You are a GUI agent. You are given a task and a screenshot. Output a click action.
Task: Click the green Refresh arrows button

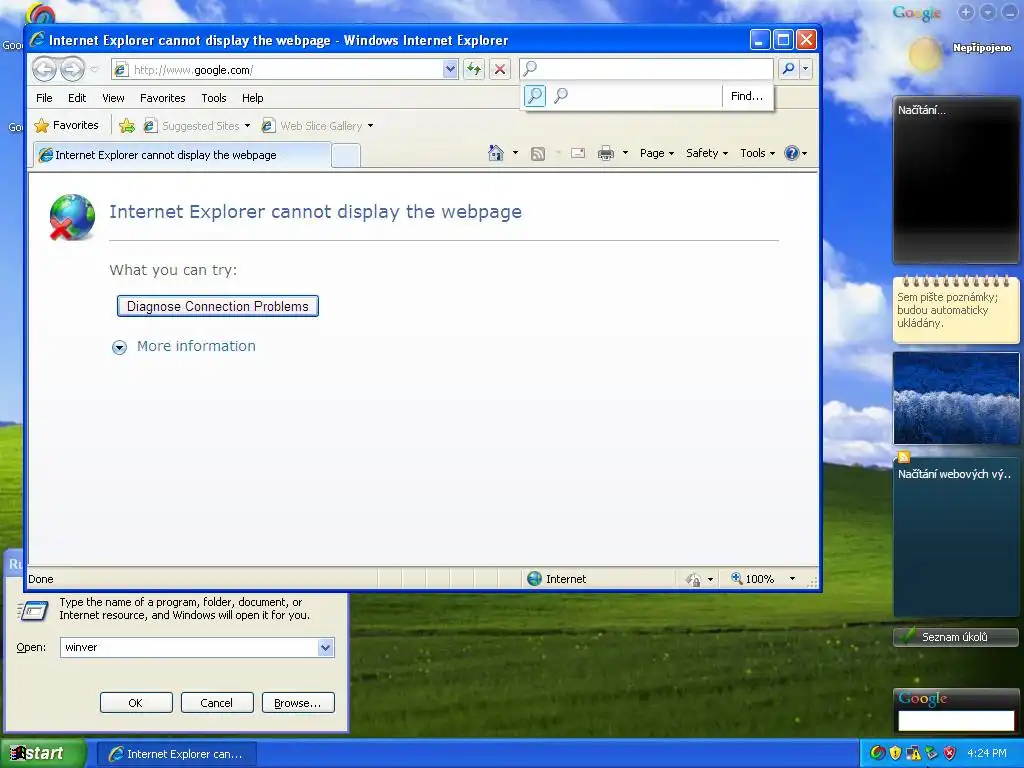click(x=473, y=69)
